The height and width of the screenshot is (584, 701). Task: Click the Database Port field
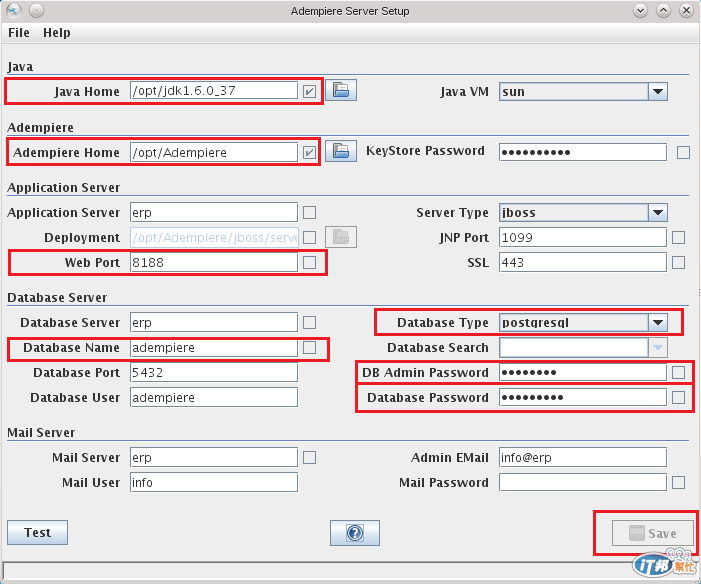pos(214,372)
